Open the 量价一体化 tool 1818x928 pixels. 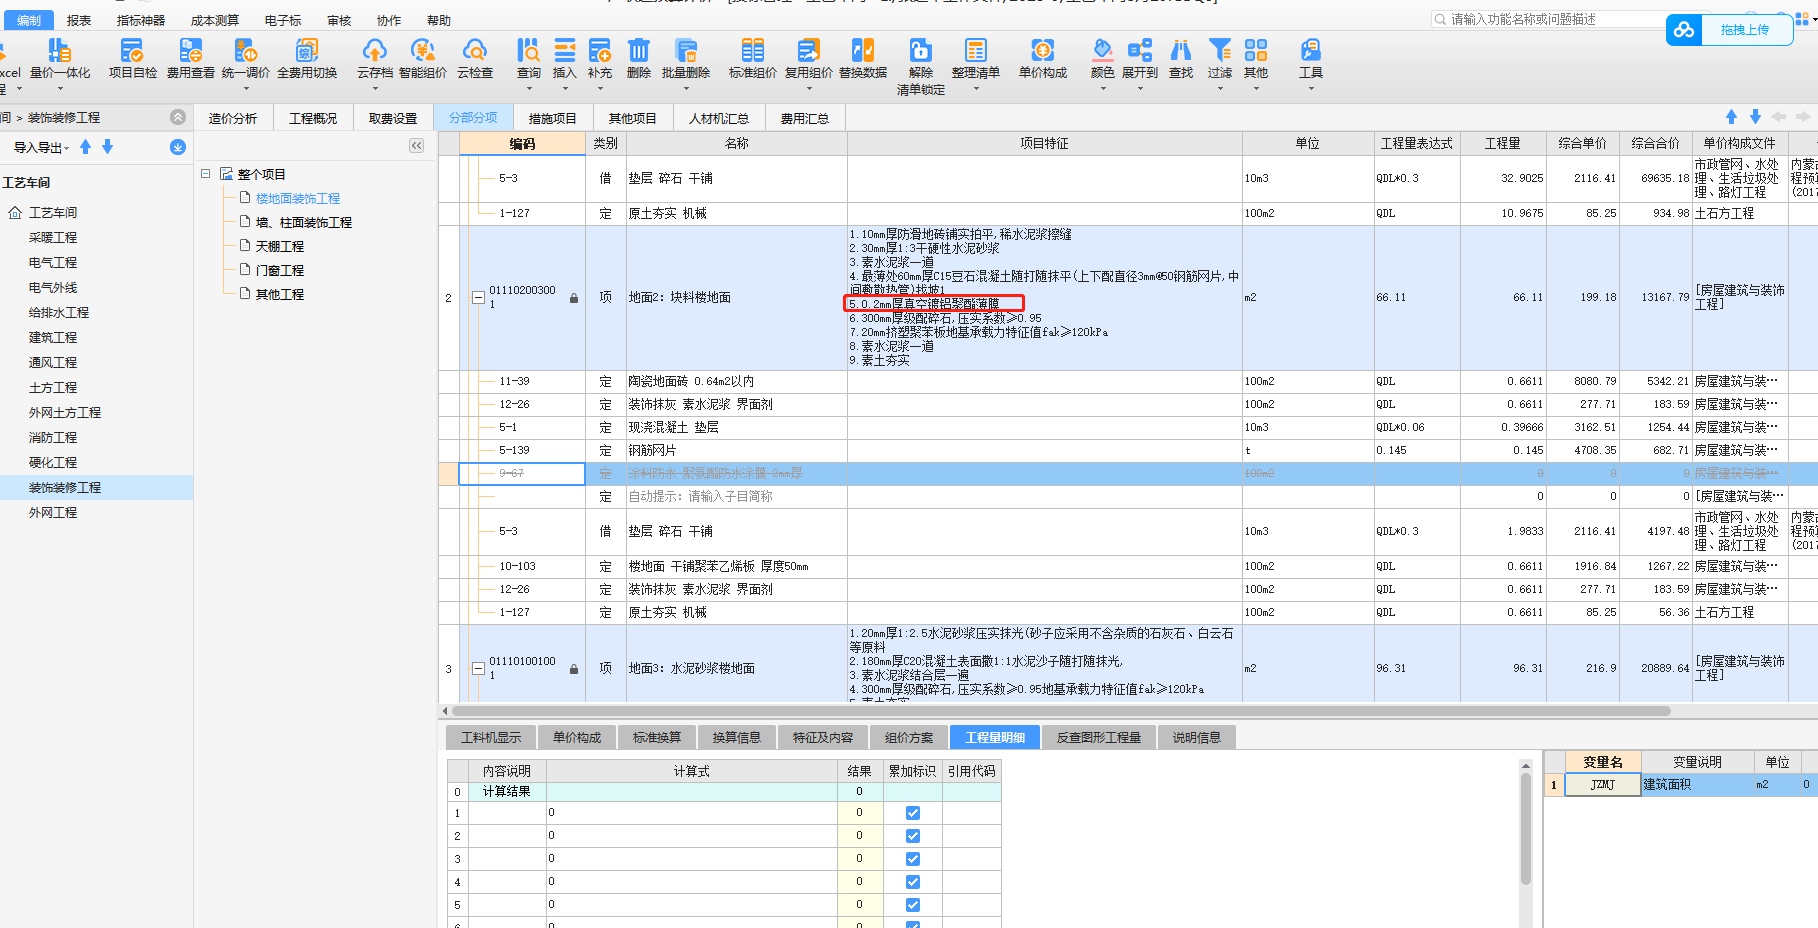click(60, 58)
